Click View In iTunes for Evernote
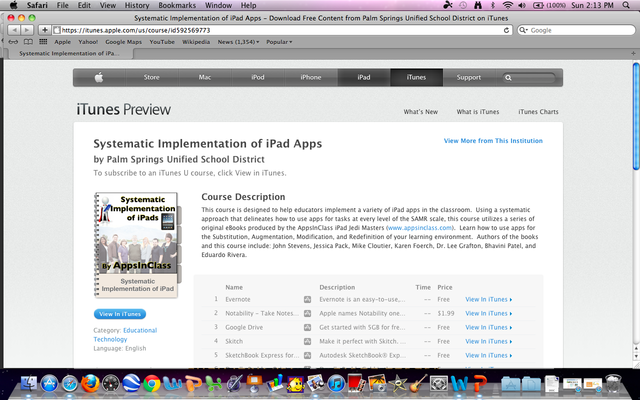640x400 pixels. 489,300
